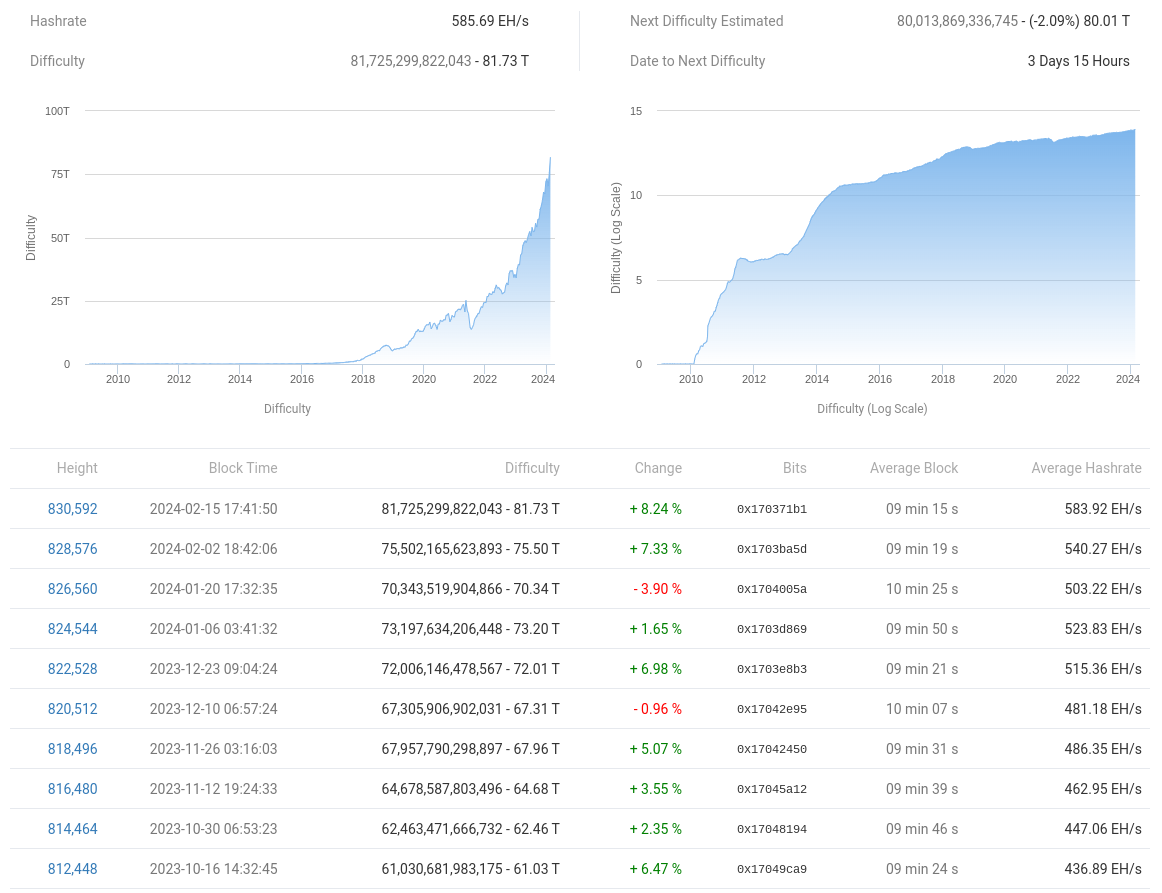Screen dimensions: 1162x893
Task: Open block height 816,480 link
Action: click(73, 789)
